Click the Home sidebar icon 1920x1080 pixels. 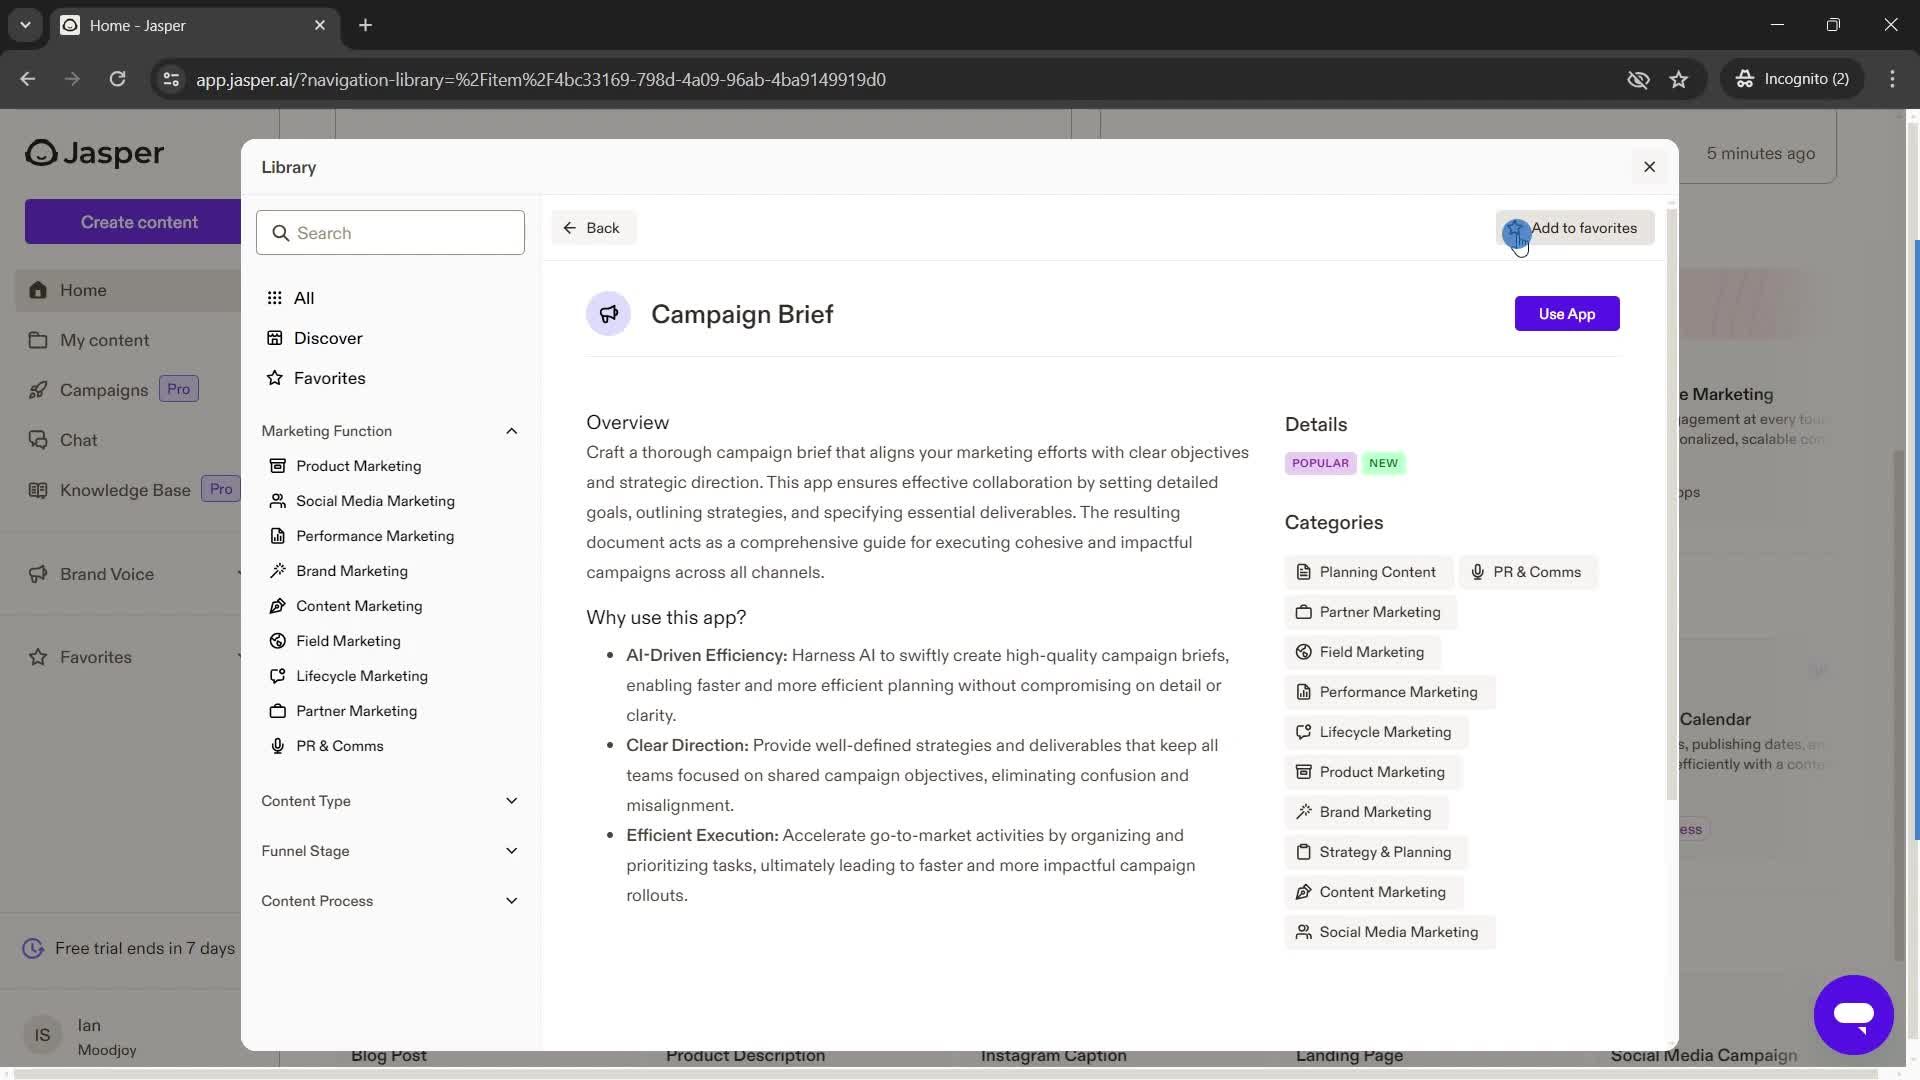click(x=37, y=290)
